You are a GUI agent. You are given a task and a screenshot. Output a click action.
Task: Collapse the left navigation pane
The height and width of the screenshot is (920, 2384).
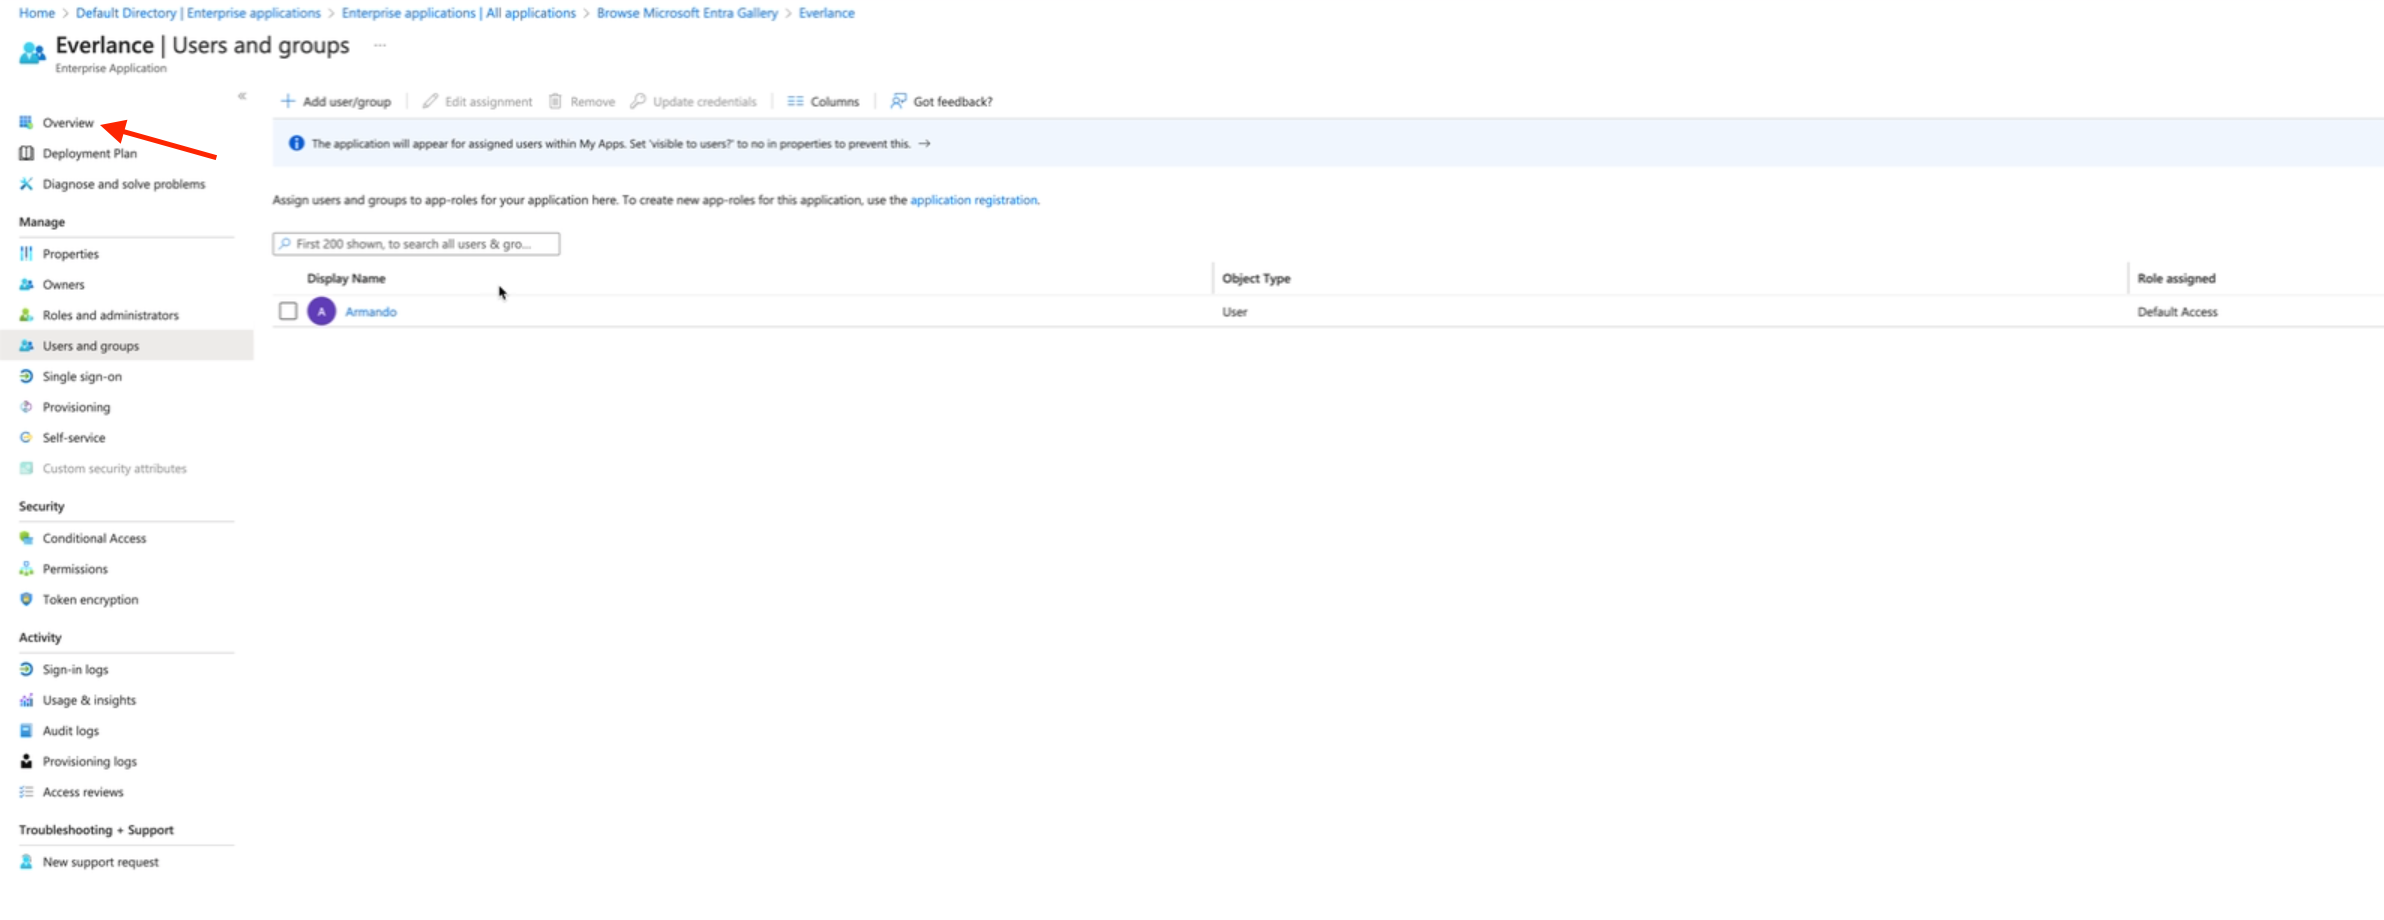click(x=242, y=95)
